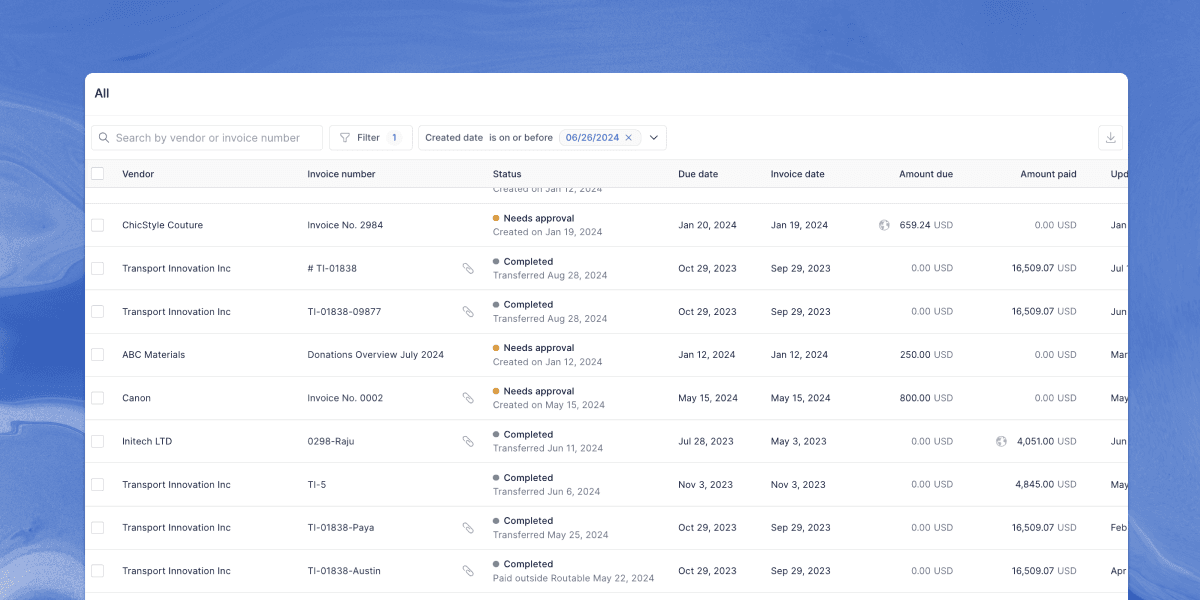Open Invoice No. 0002 link

pyautogui.click(x=345, y=398)
